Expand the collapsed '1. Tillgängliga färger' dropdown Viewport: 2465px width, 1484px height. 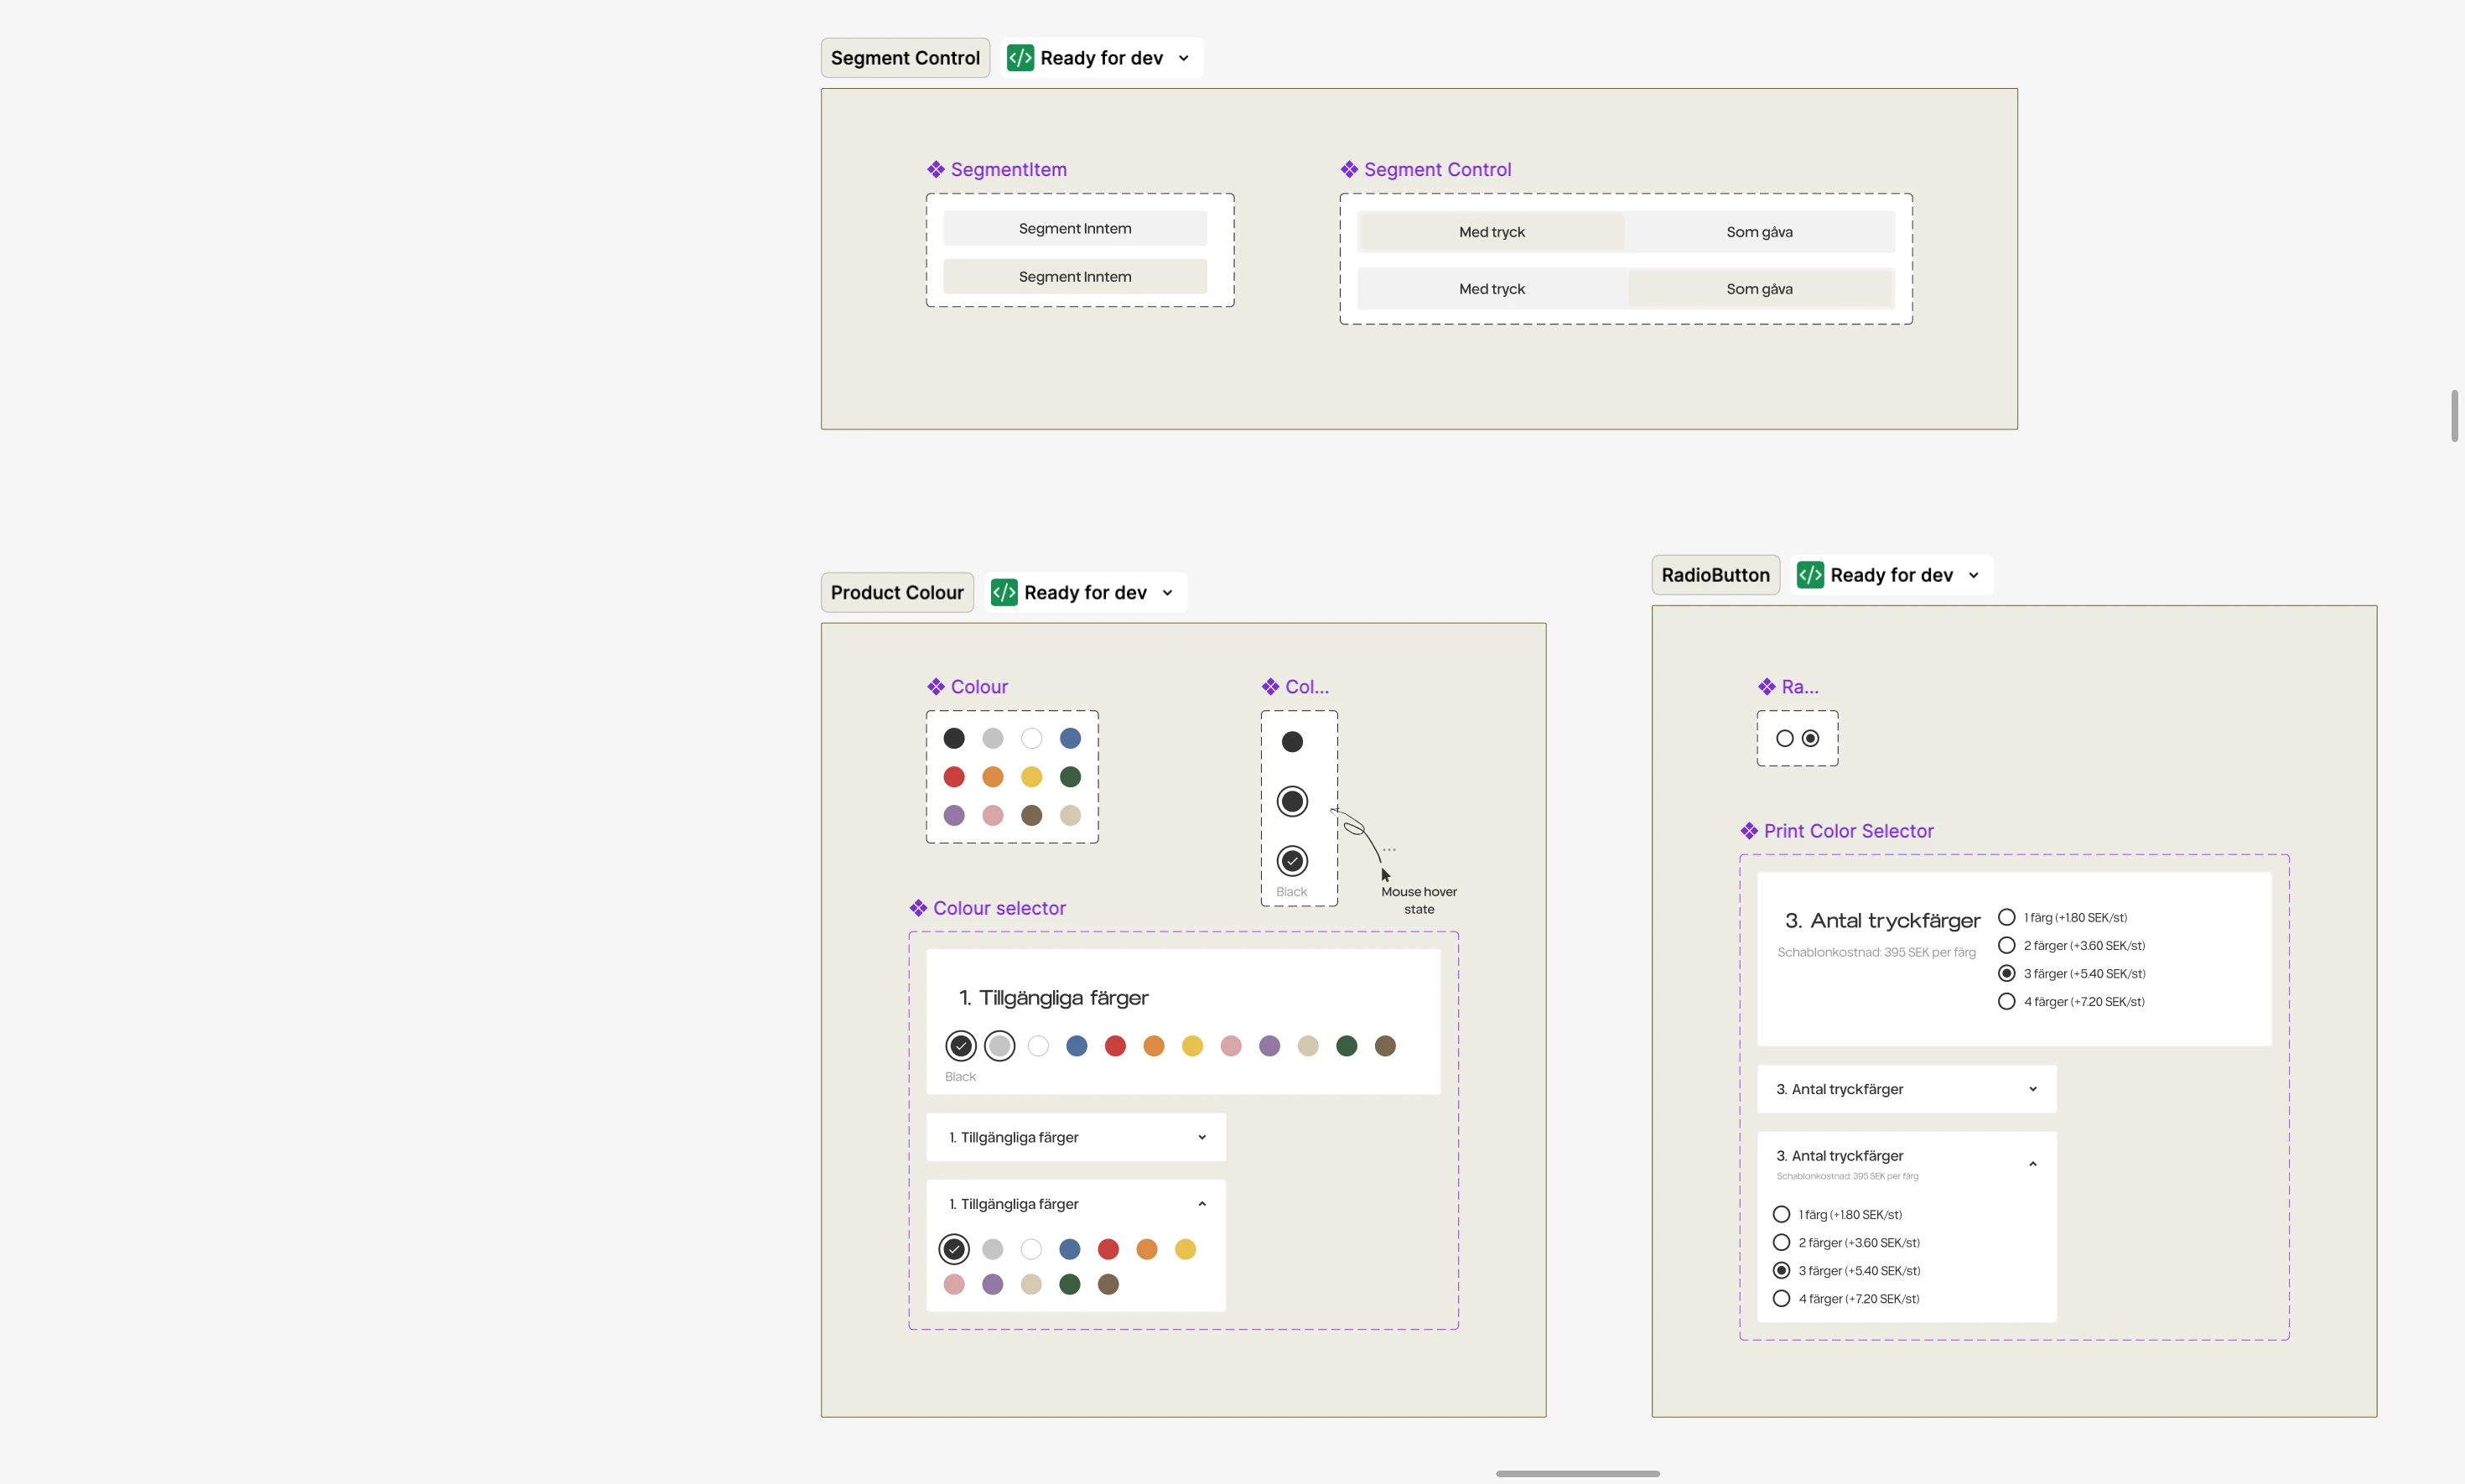point(1201,1137)
